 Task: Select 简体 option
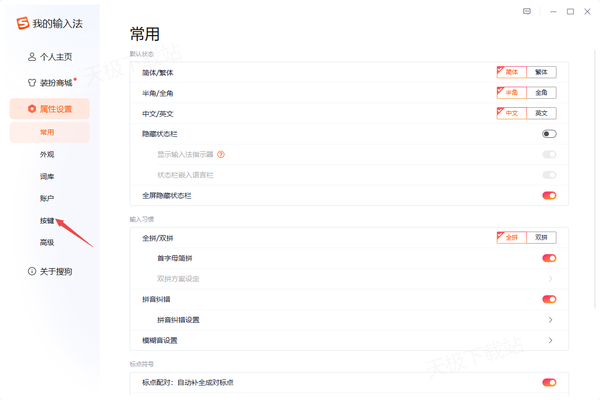(x=512, y=72)
